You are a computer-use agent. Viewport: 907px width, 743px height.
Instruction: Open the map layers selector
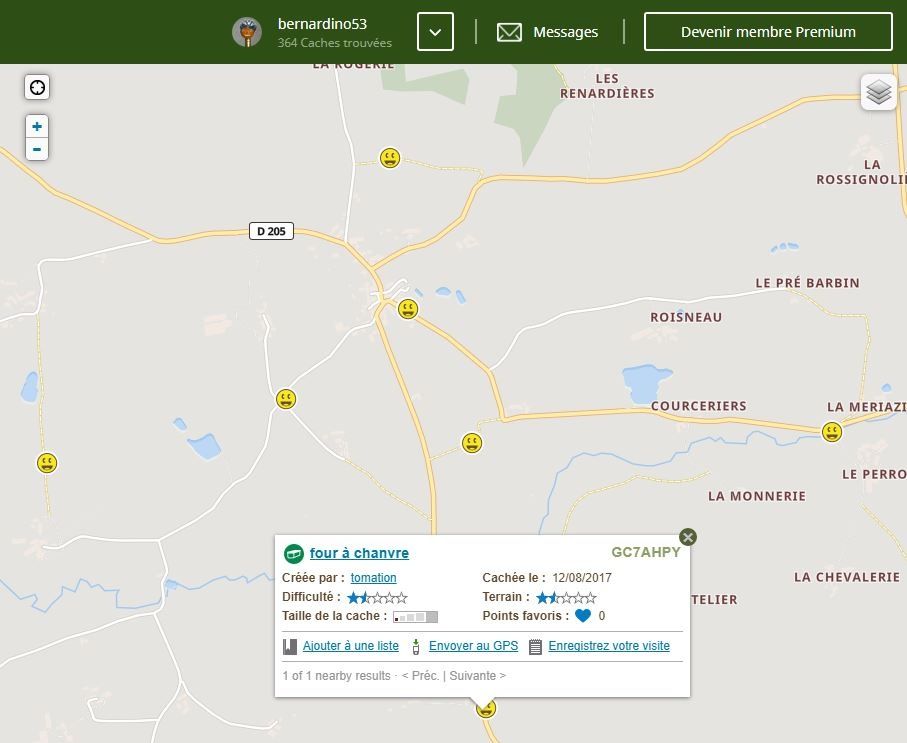tap(879, 92)
